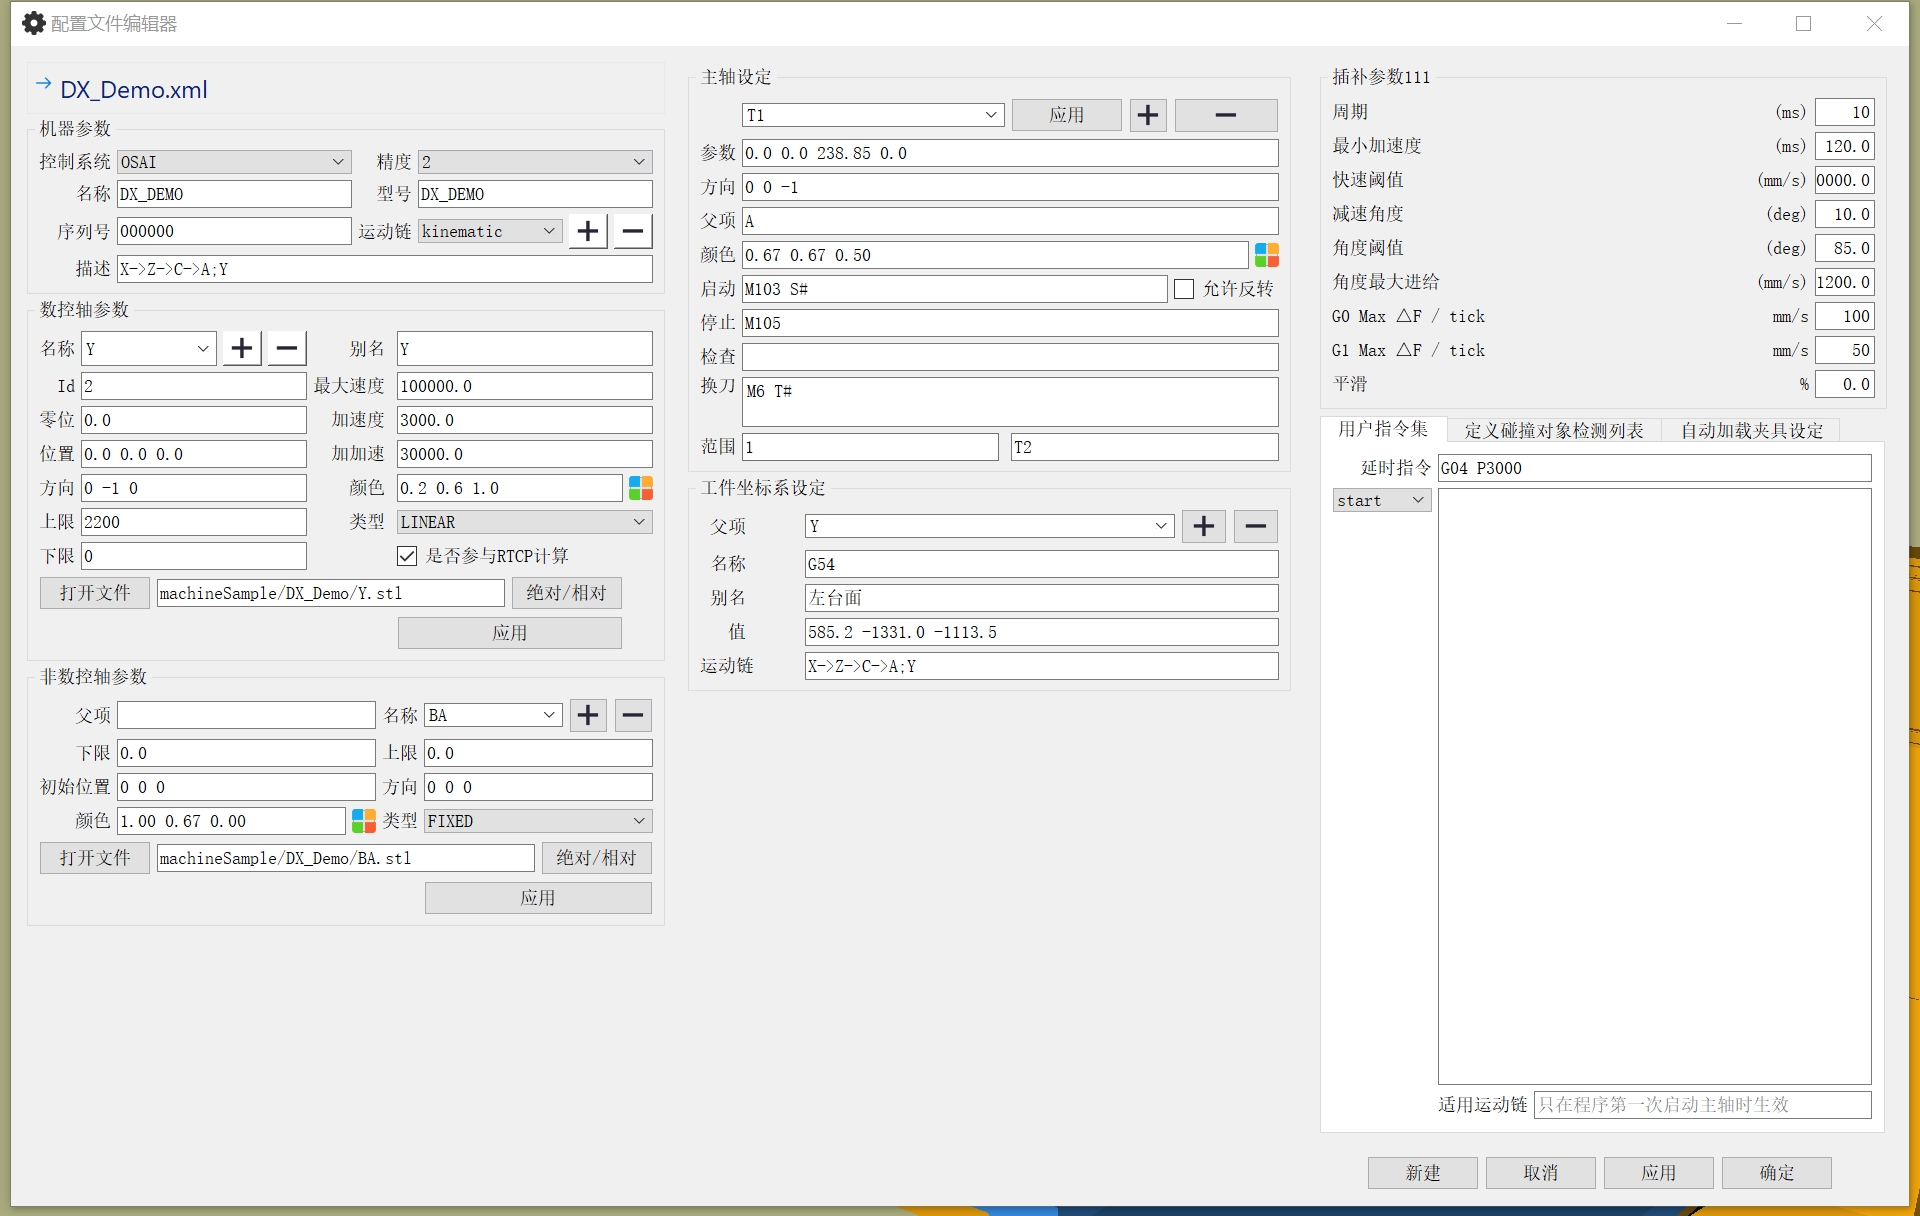Image resolution: width=1920 pixels, height=1216 pixels.
Task: Click the 上限 field showing 2200
Action: click(x=194, y=522)
